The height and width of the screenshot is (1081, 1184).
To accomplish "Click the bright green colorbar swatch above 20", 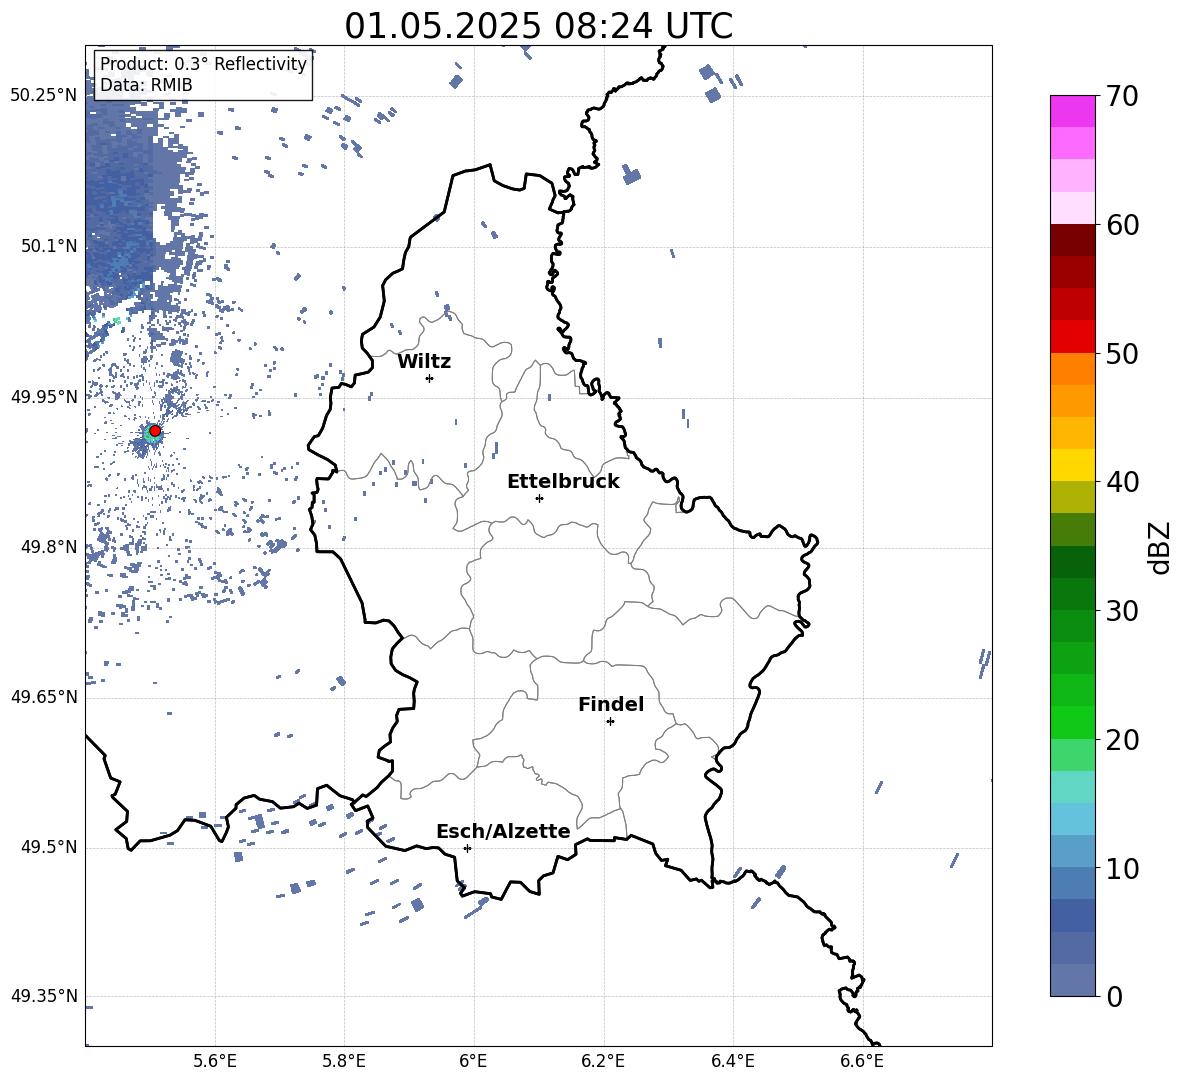I will pos(1073,722).
